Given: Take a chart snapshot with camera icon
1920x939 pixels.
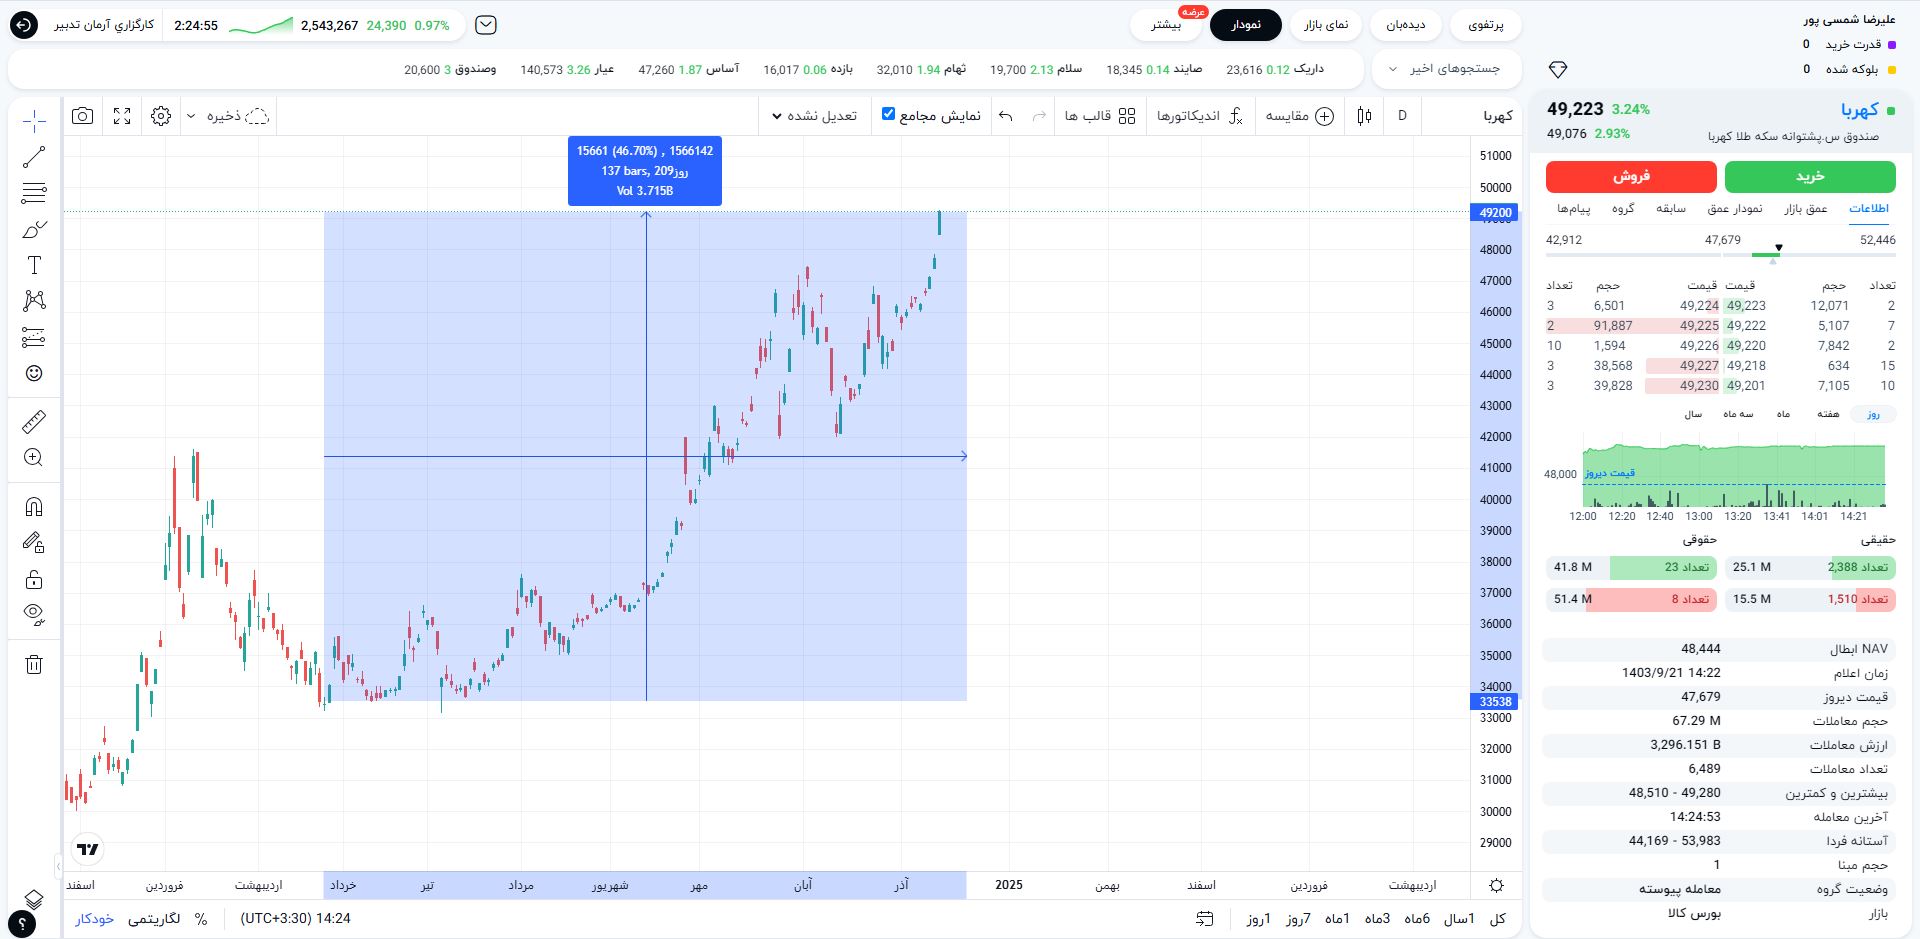Looking at the screenshot, I should pos(83,116).
